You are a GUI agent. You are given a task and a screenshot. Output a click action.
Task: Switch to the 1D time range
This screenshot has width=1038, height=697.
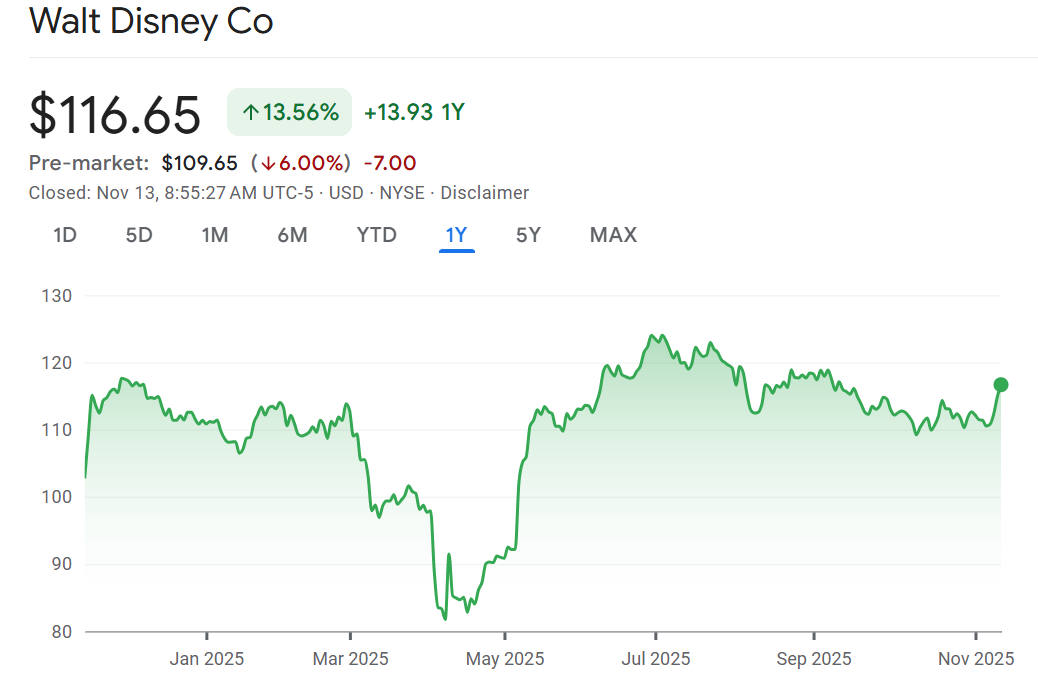[65, 235]
